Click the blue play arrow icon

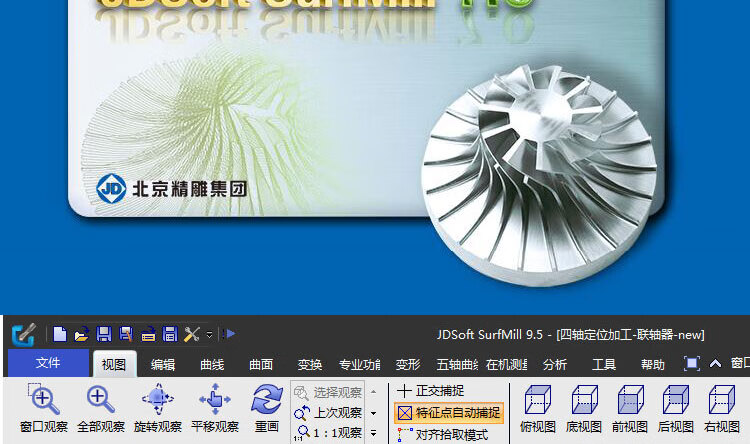point(230,333)
